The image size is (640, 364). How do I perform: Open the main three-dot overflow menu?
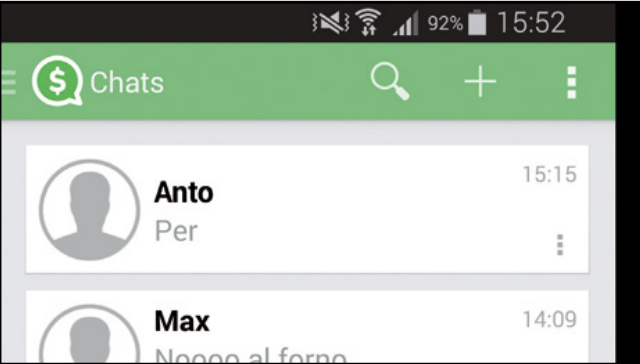point(572,83)
